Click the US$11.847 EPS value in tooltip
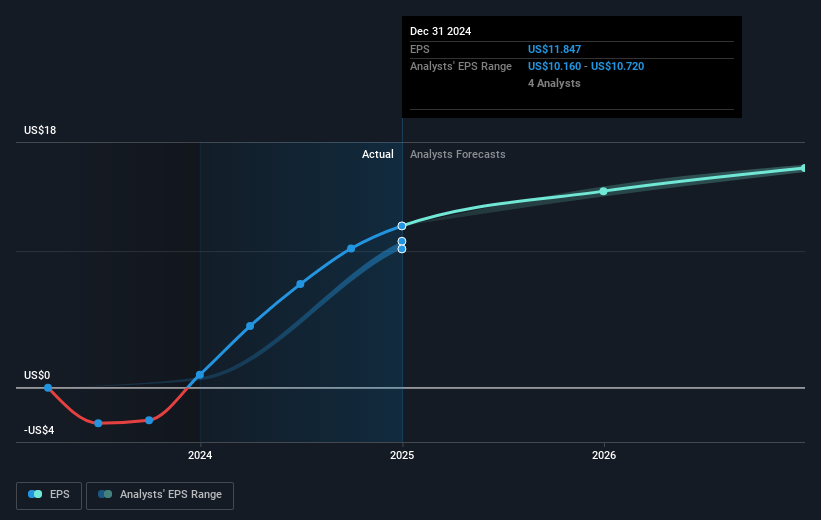 [x=554, y=49]
